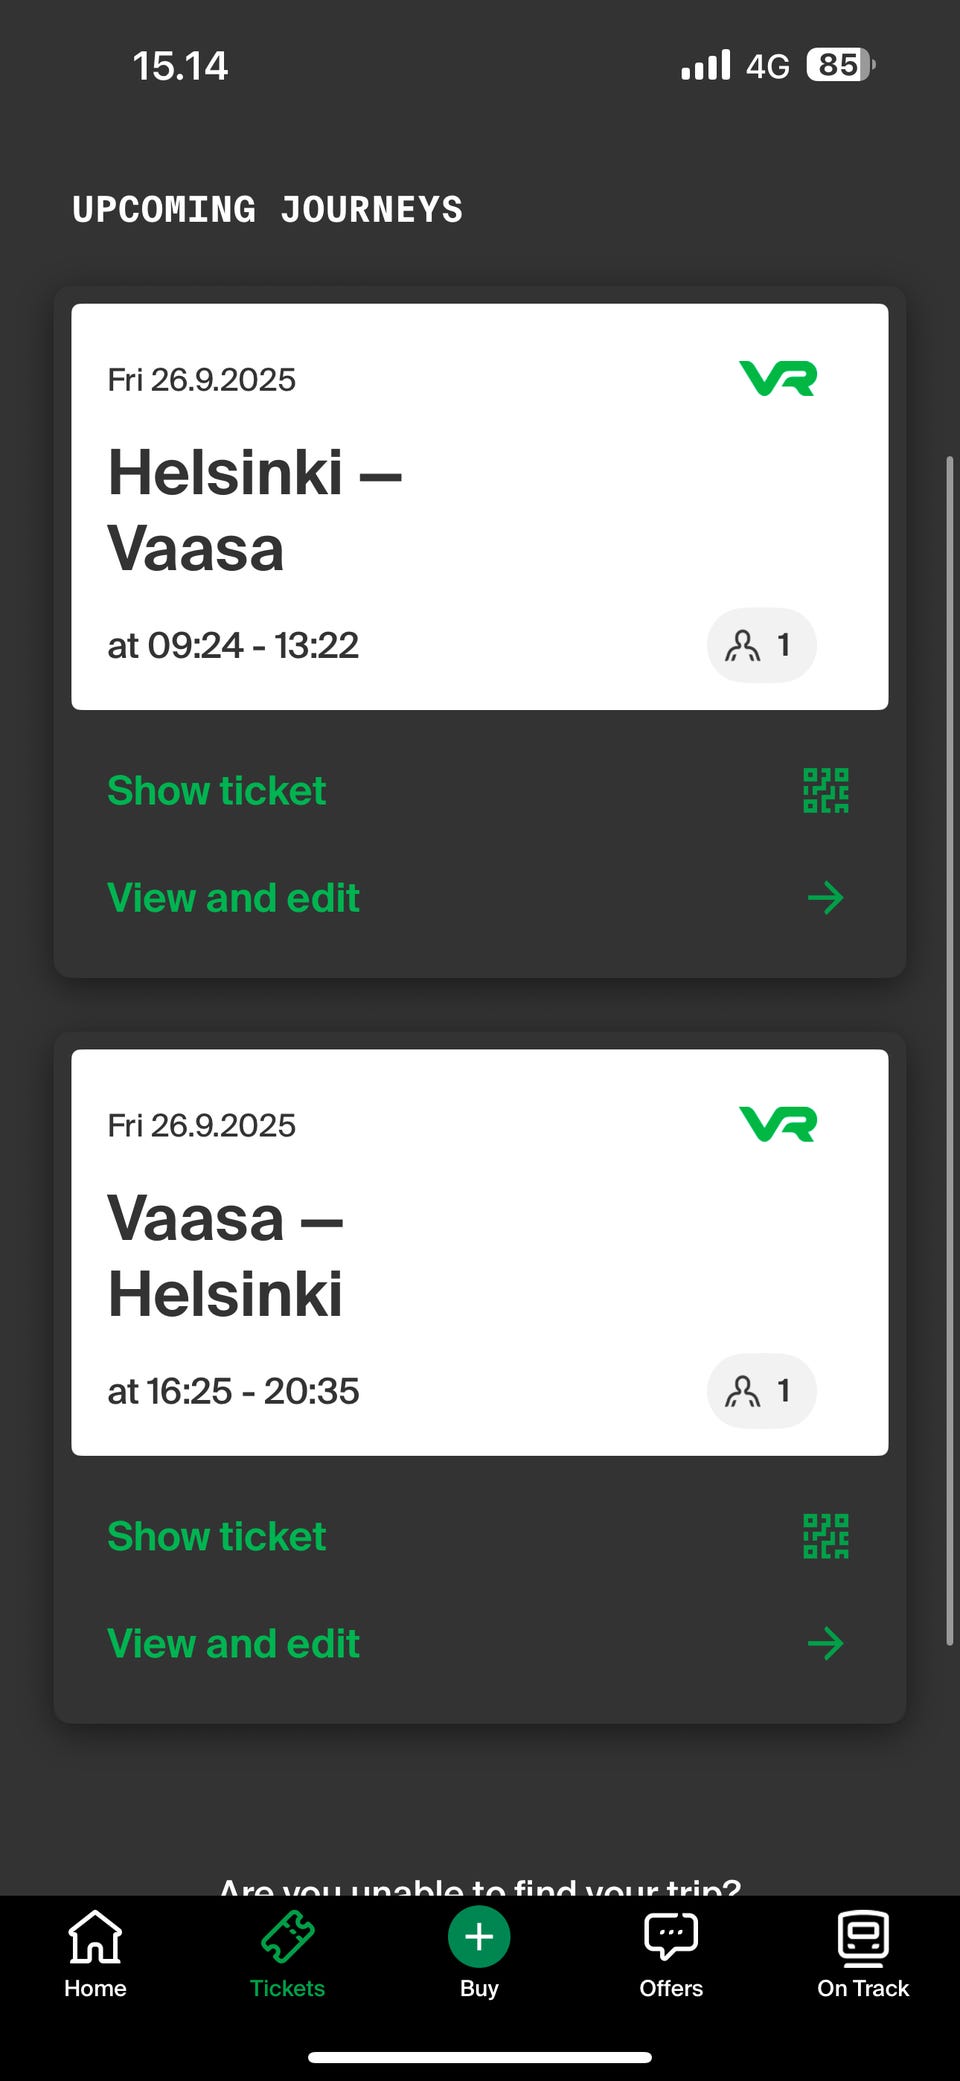
Task: Click arrow next to first View and edit
Action: 825,898
